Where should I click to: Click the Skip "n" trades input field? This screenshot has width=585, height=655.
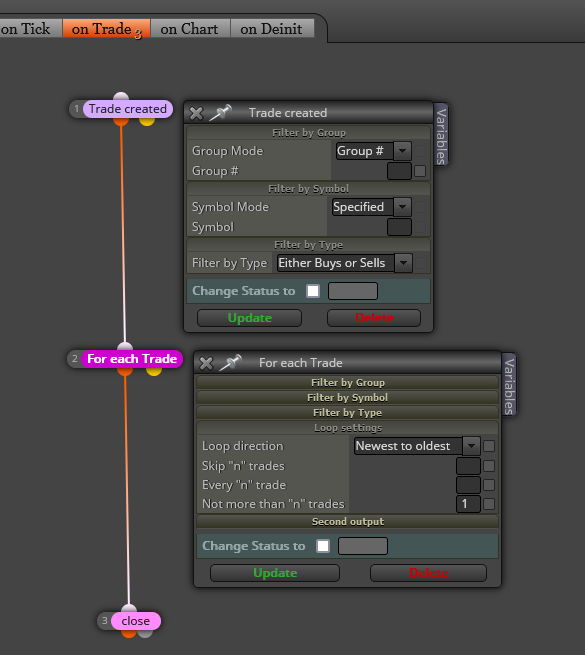(x=468, y=466)
